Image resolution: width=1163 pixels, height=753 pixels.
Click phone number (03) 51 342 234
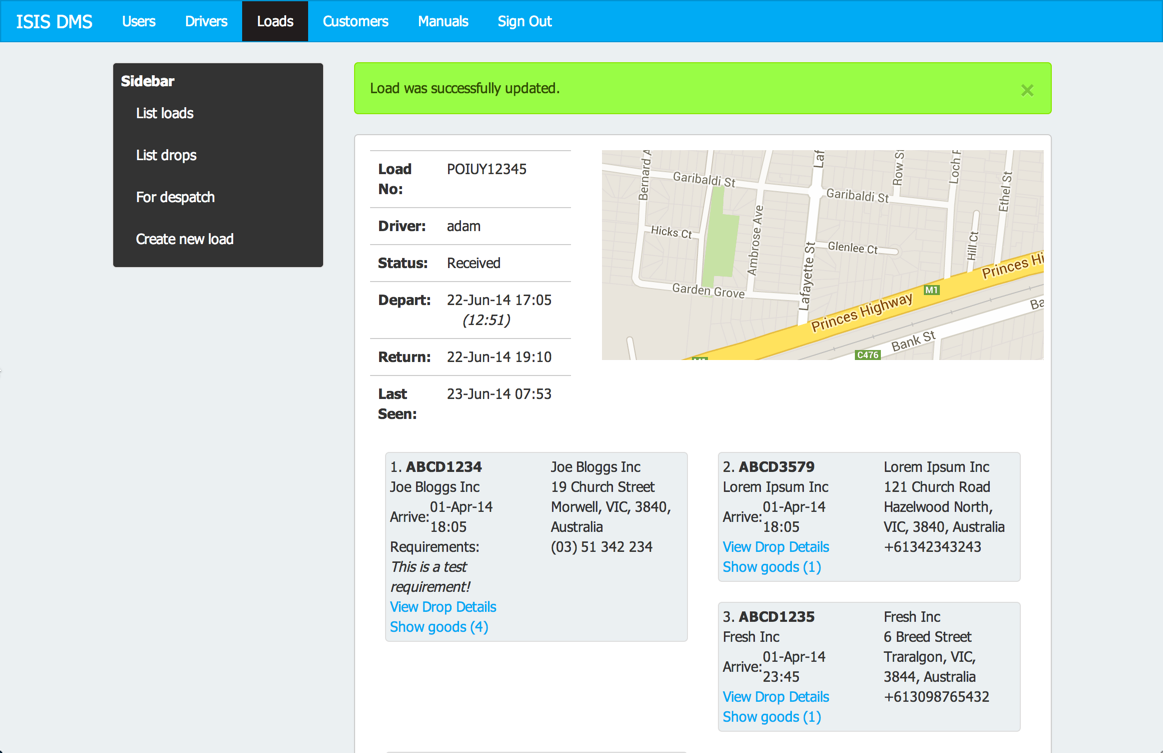pos(602,547)
